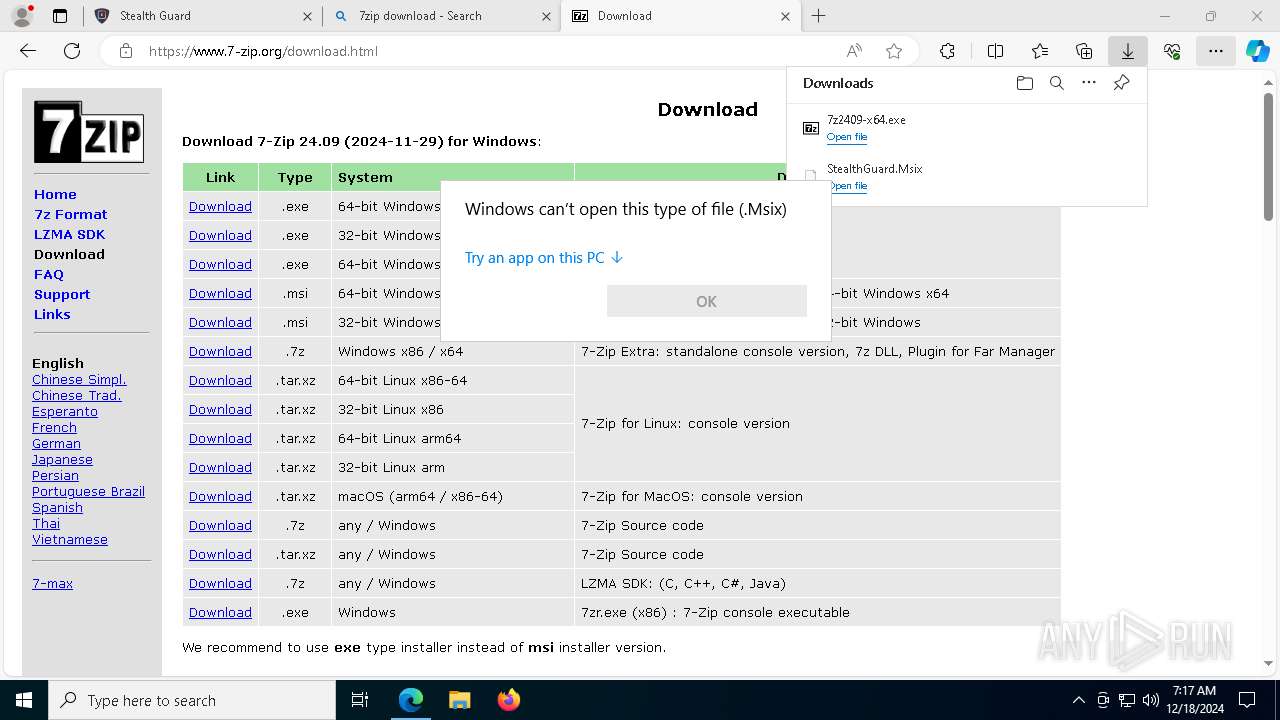The height and width of the screenshot is (720, 1280).
Task: Open notification center icon
Action: tap(1247, 700)
